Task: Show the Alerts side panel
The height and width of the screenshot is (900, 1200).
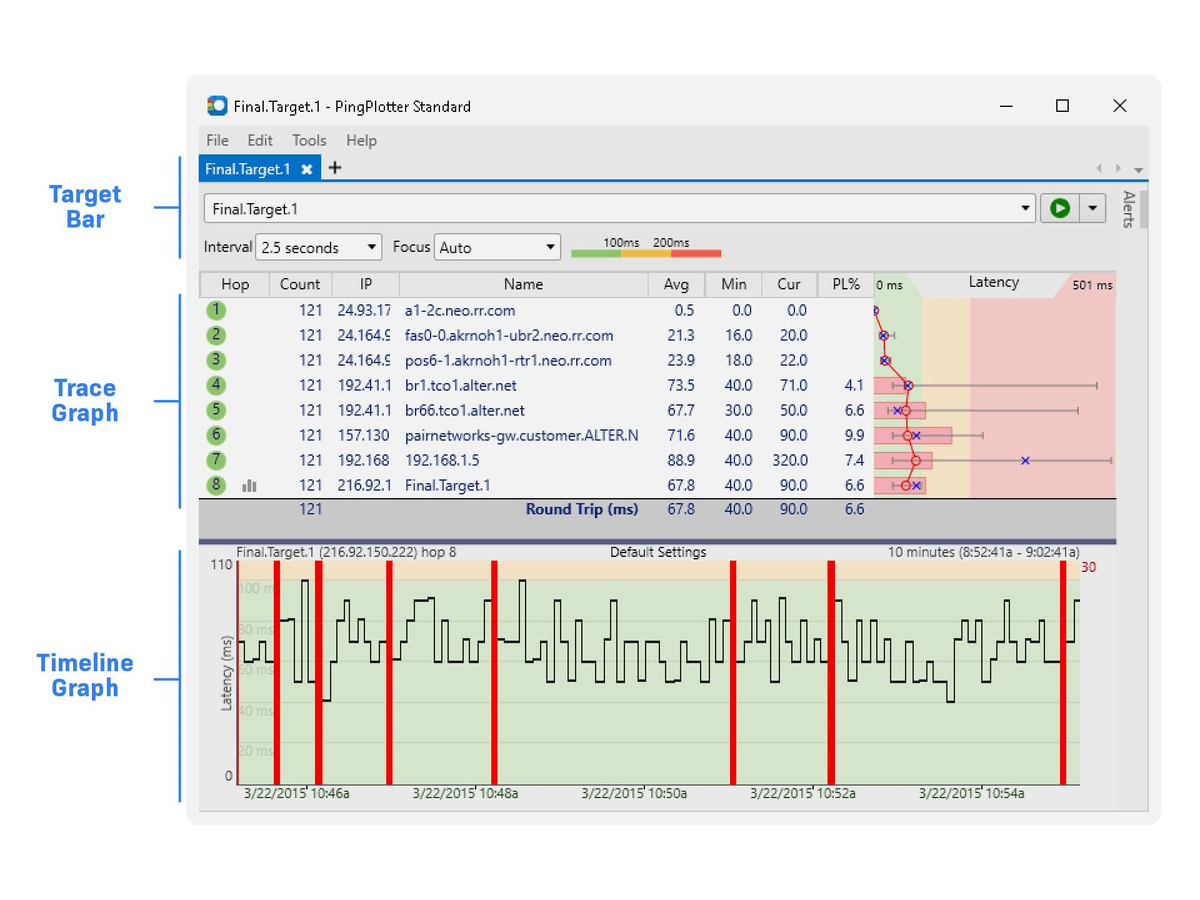Action: point(1128,210)
